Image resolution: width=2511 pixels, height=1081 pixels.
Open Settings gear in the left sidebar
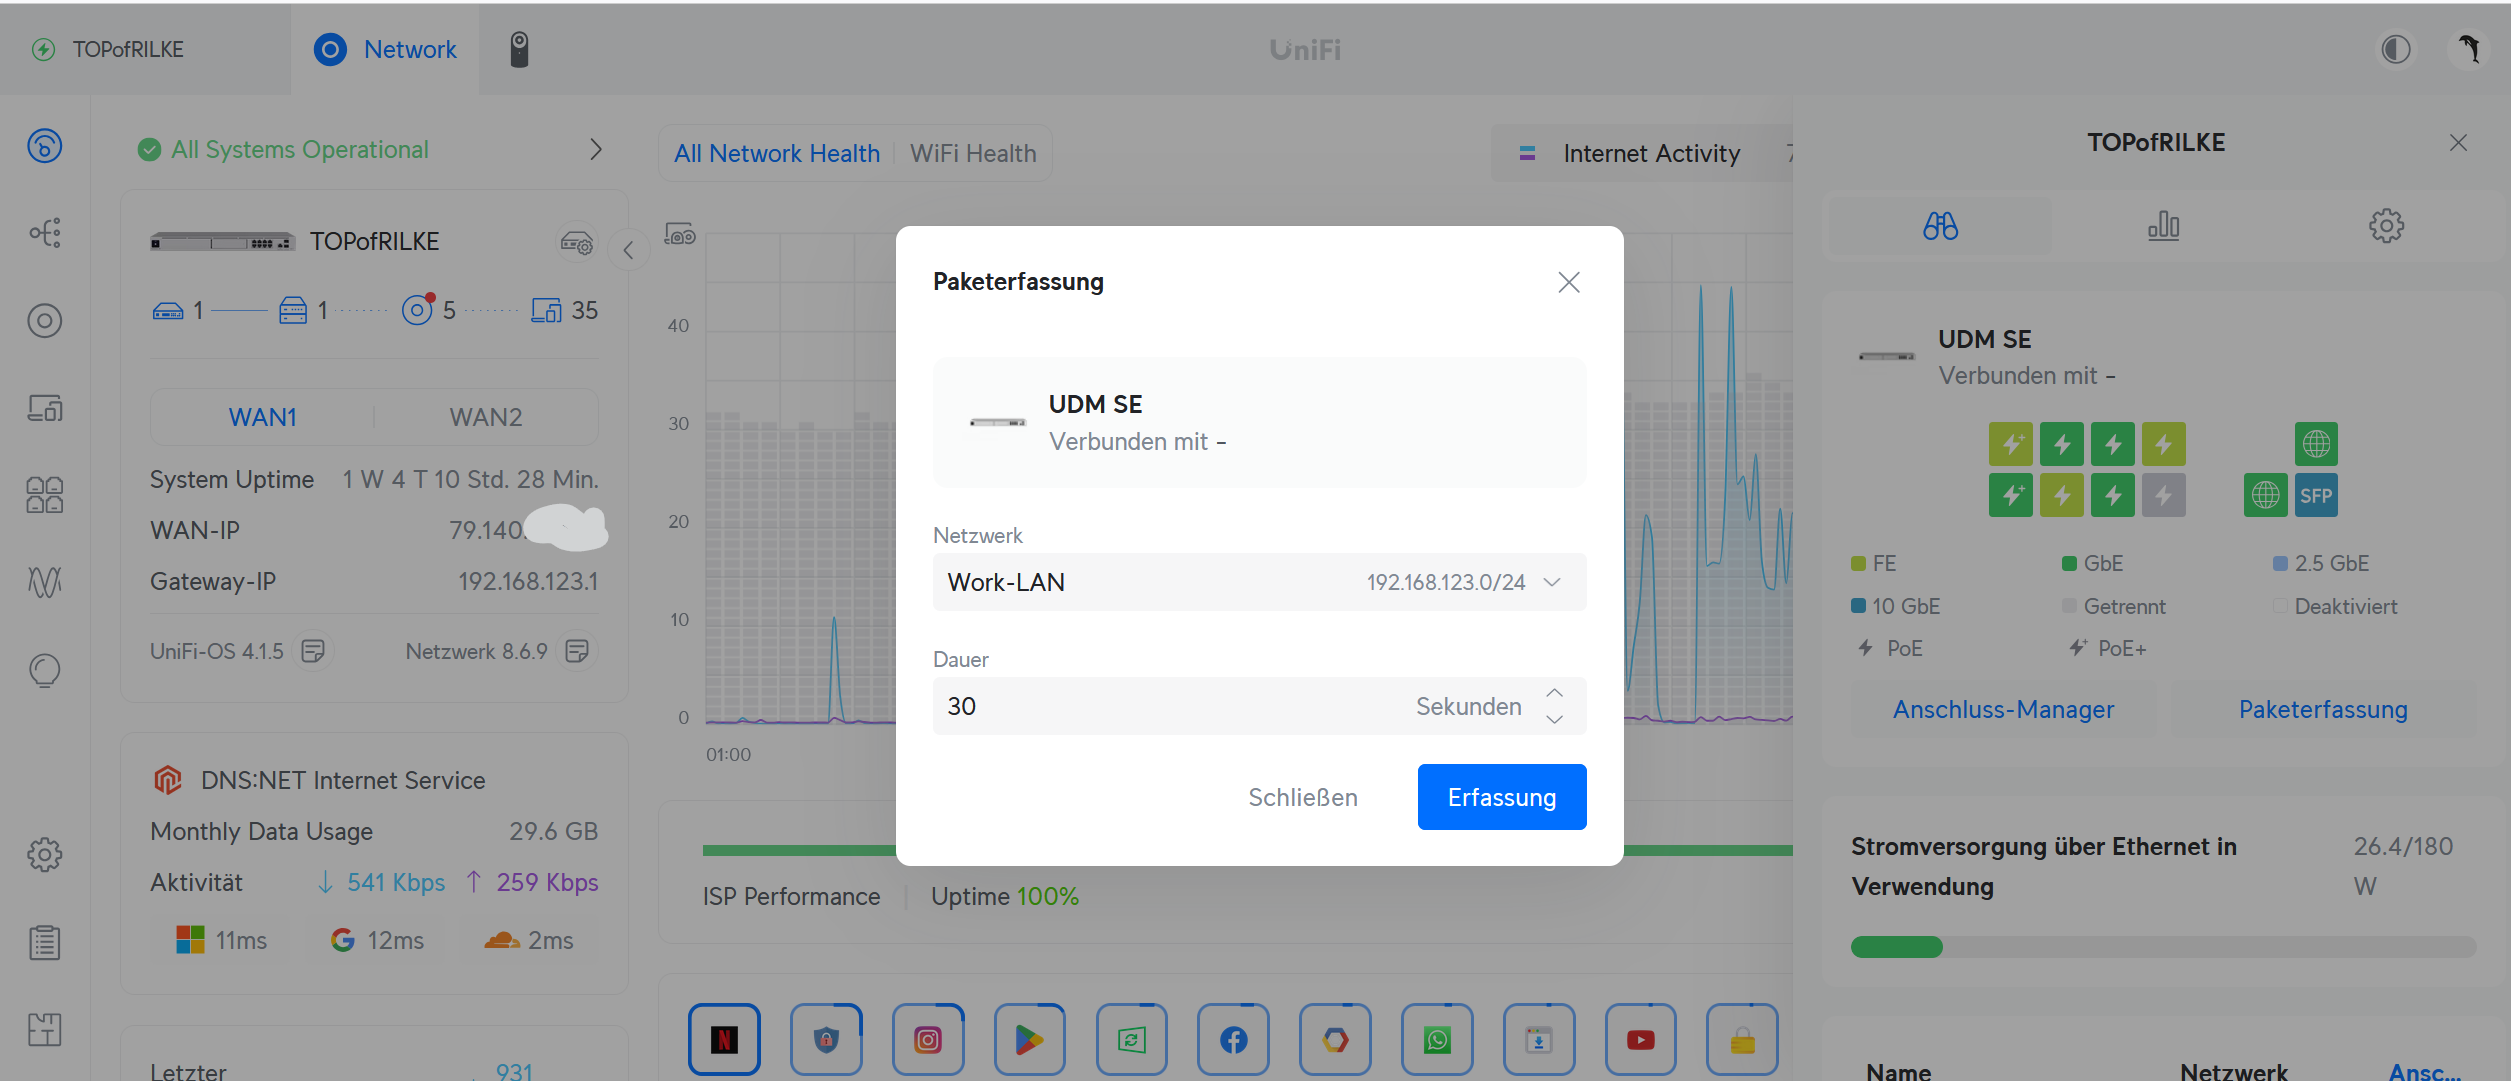pos(45,855)
